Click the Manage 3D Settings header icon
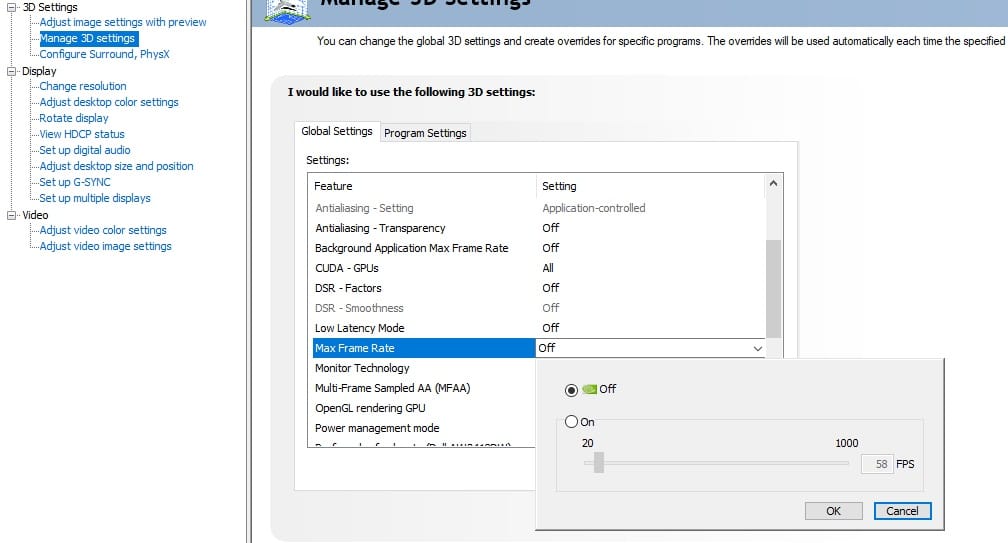This screenshot has width=1008, height=543. (x=287, y=10)
